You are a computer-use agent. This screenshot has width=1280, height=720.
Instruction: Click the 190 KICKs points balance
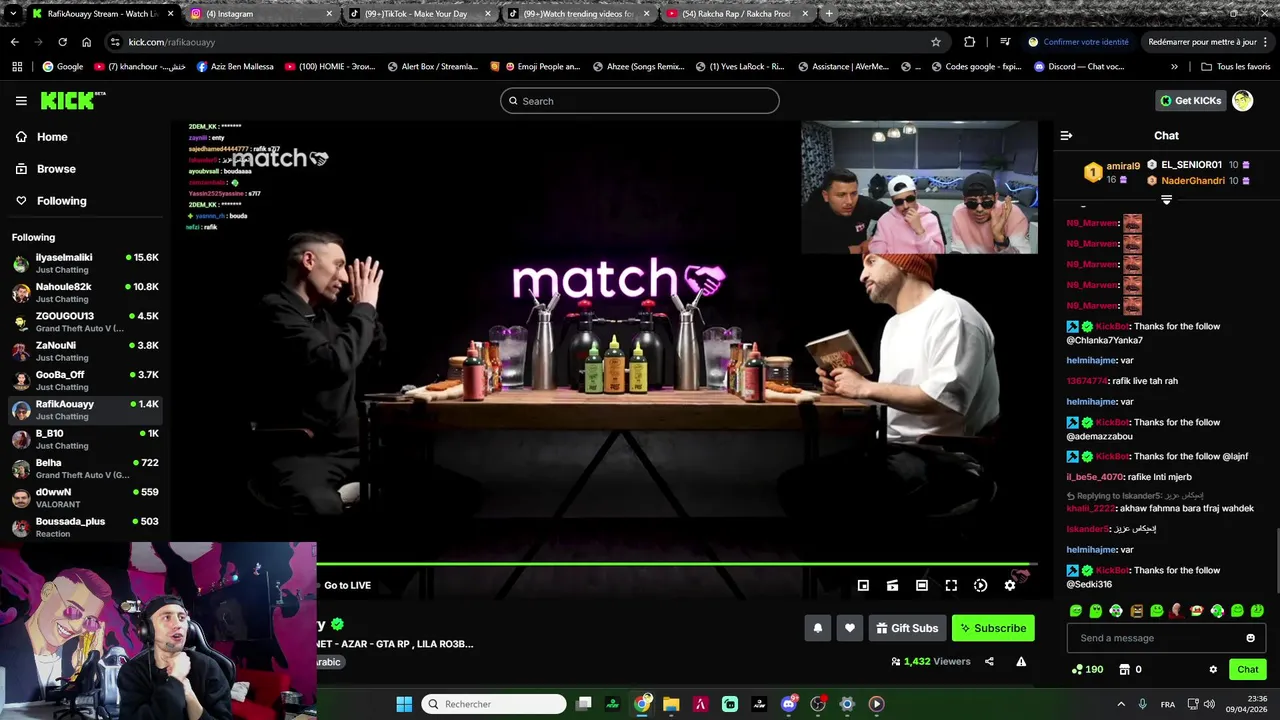tap(1087, 669)
